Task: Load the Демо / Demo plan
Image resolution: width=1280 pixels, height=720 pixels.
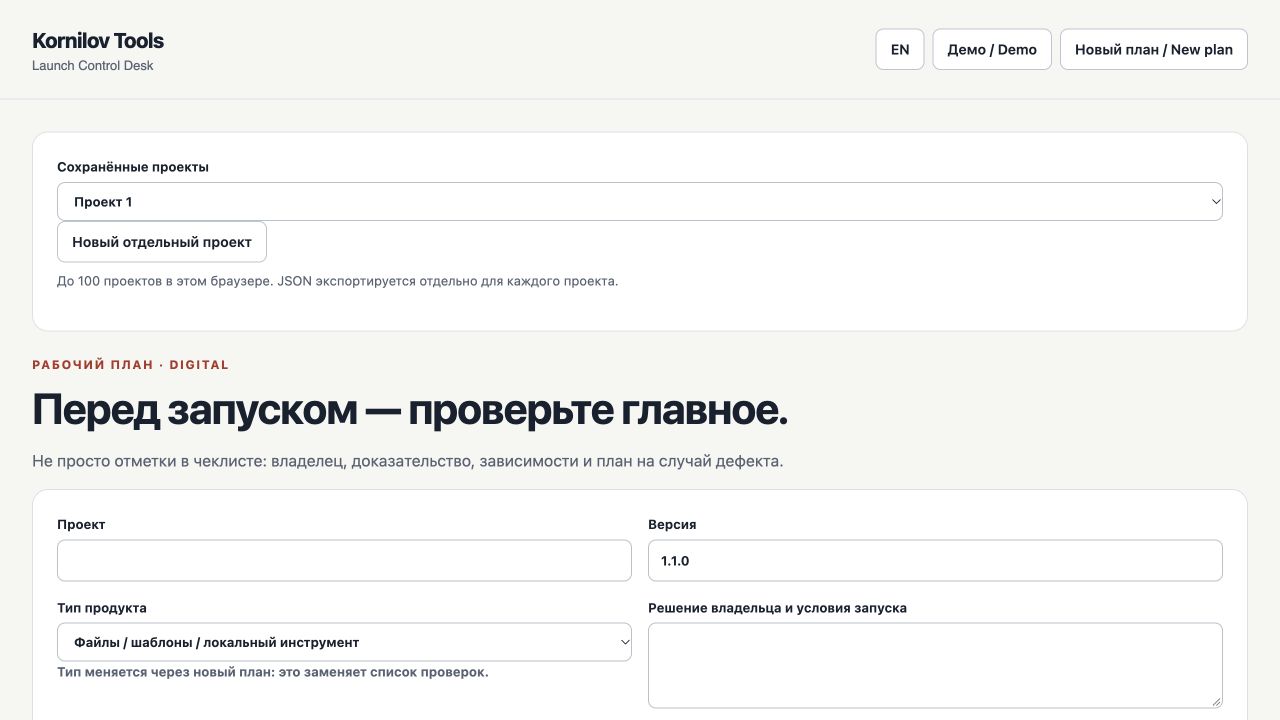Action: pyautogui.click(x=992, y=49)
